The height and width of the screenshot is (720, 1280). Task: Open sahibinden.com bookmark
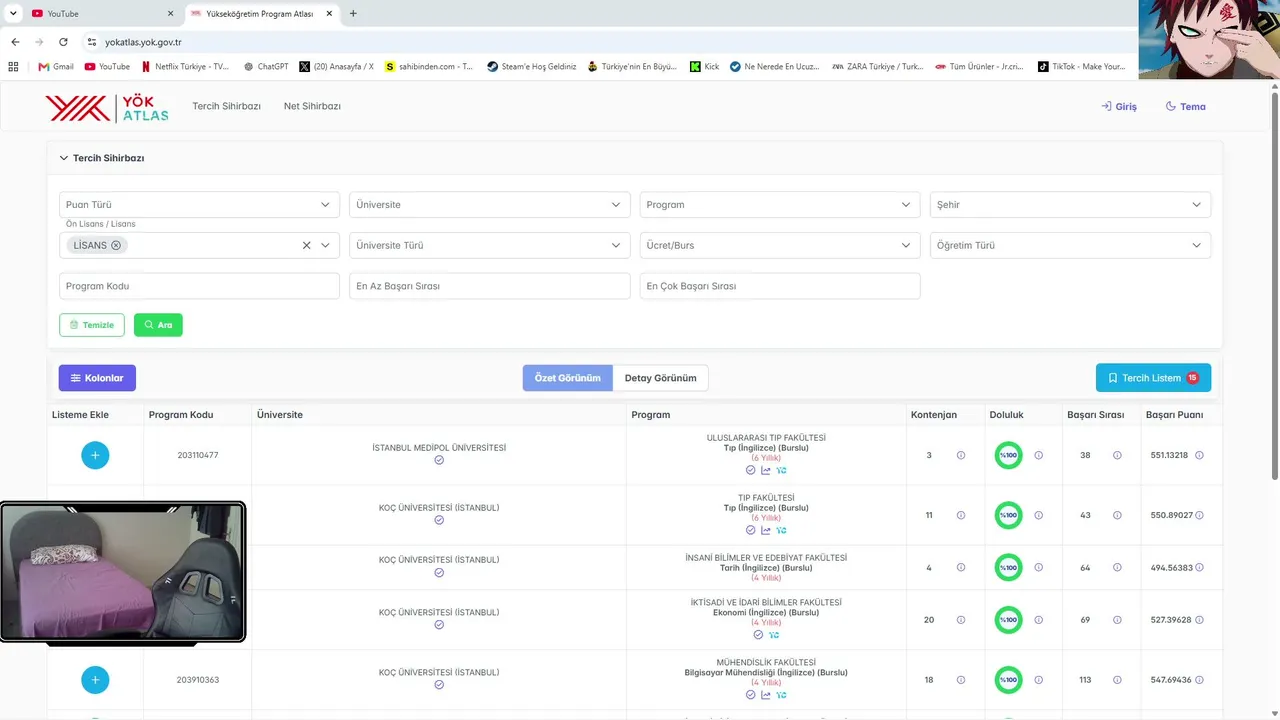(429, 66)
